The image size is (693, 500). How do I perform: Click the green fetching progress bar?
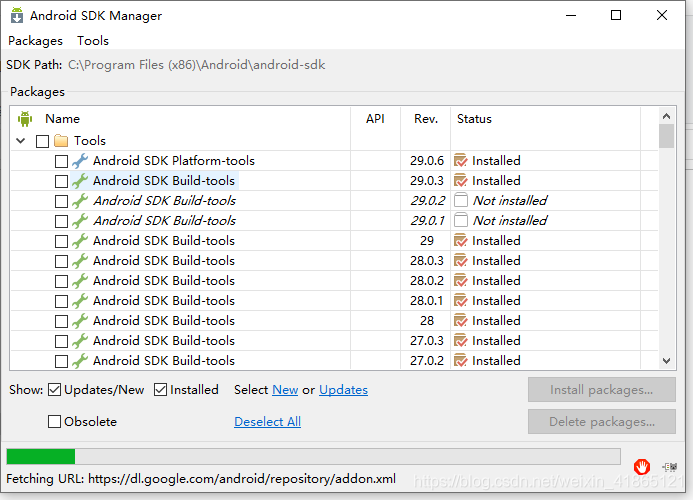click(x=41, y=456)
